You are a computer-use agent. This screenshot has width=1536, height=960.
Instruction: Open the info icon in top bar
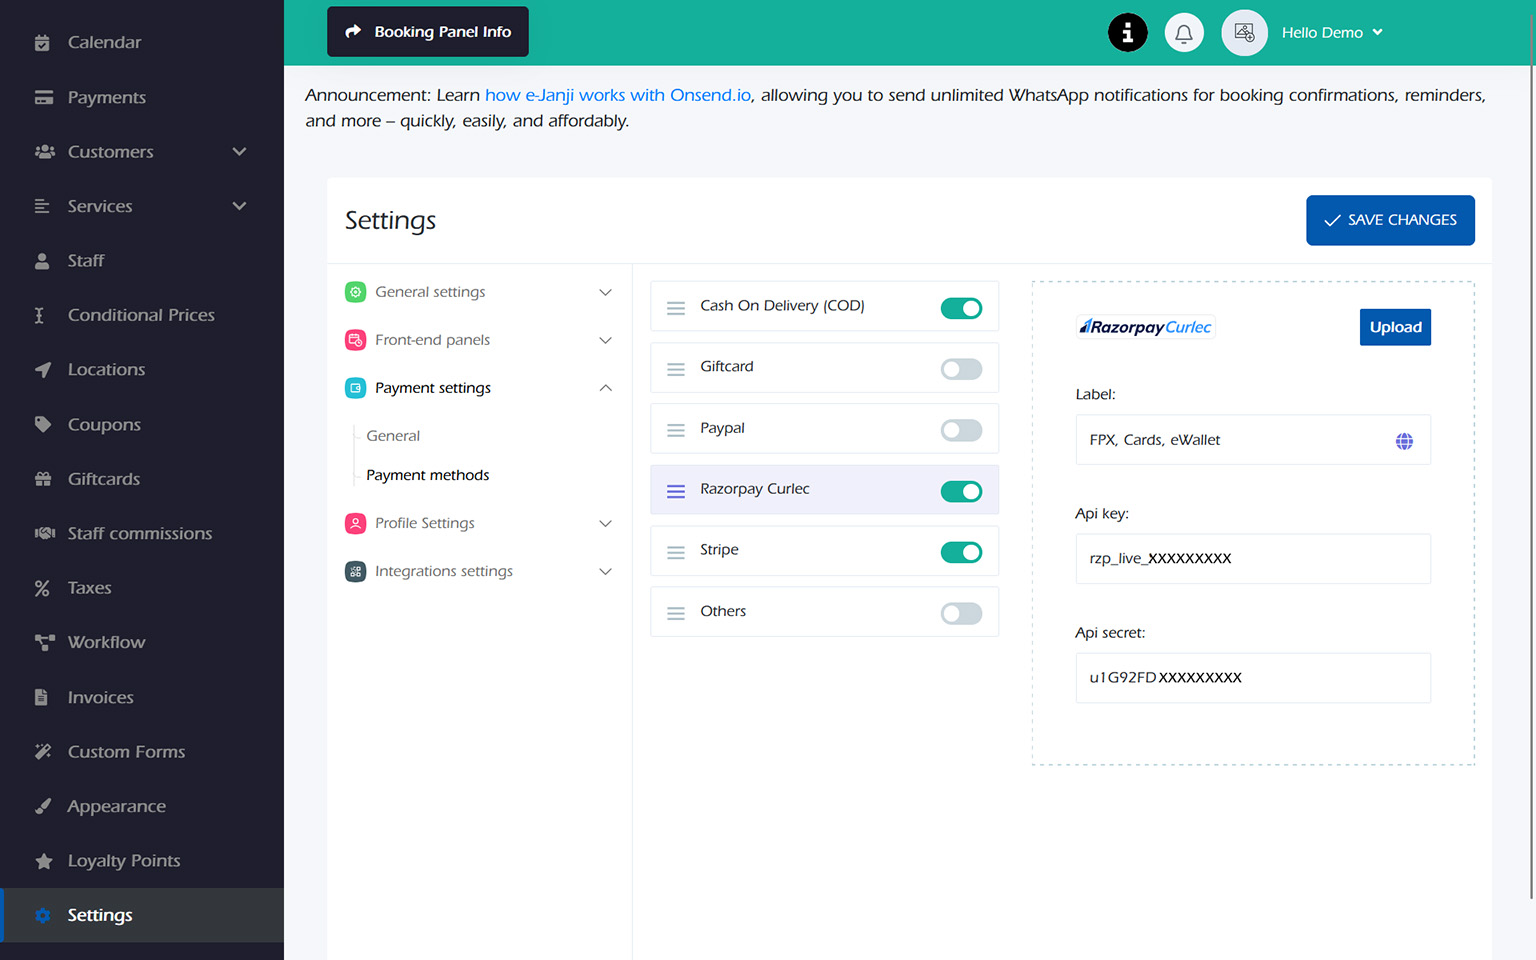coord(1127,33)
